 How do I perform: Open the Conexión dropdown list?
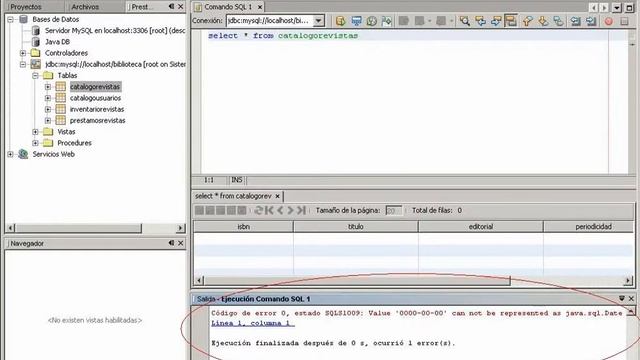[319, 21]
